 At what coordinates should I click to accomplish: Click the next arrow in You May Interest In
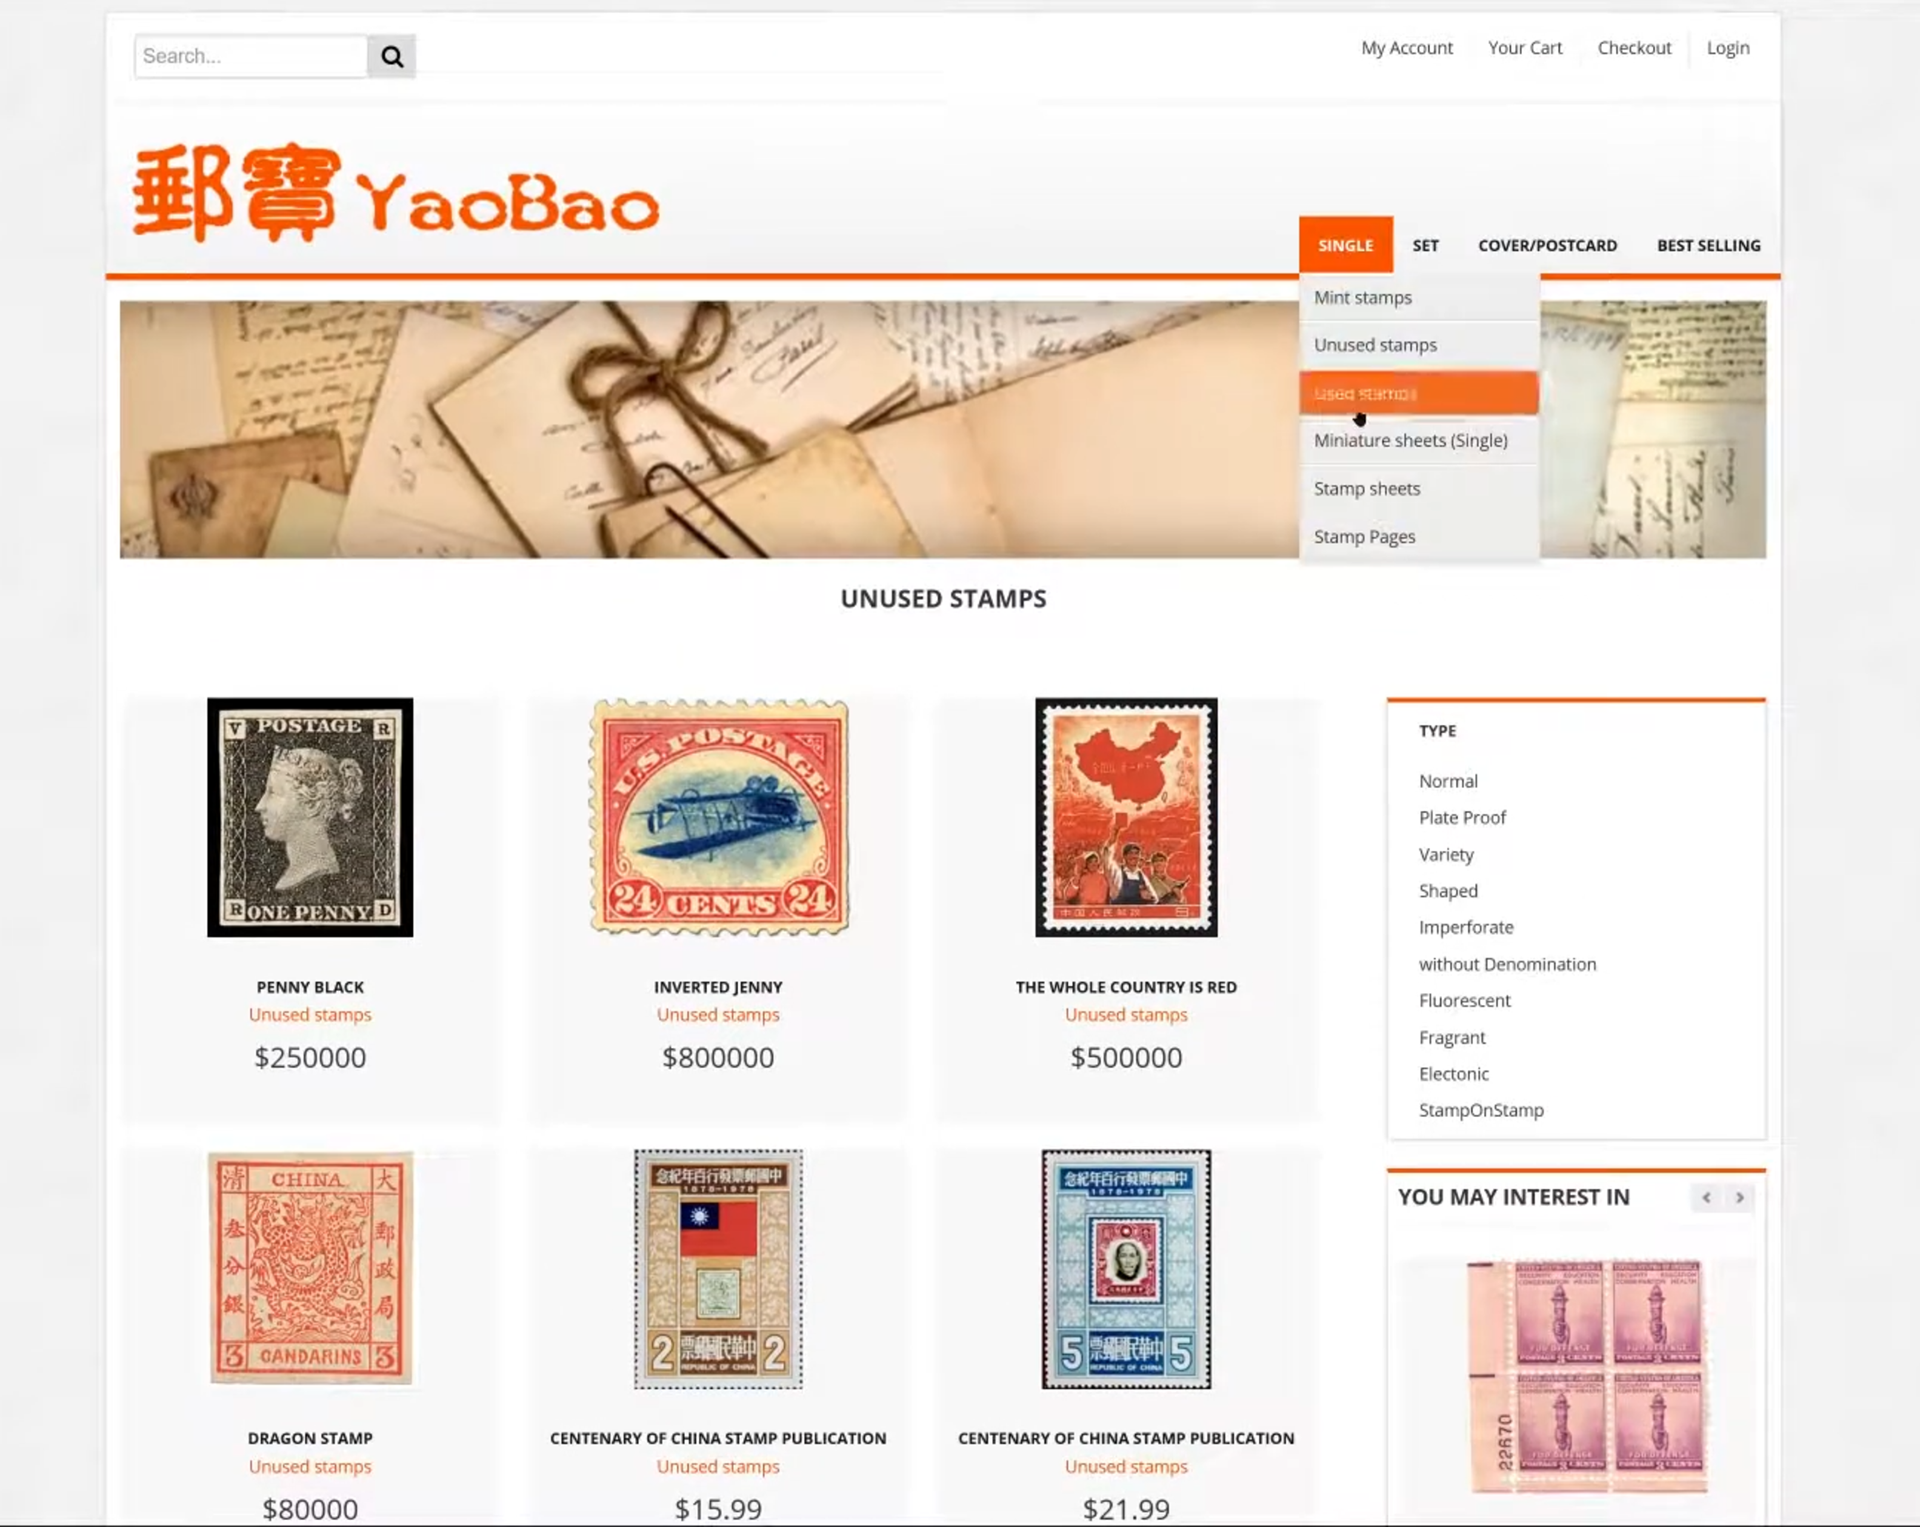pos(1740,1197)
